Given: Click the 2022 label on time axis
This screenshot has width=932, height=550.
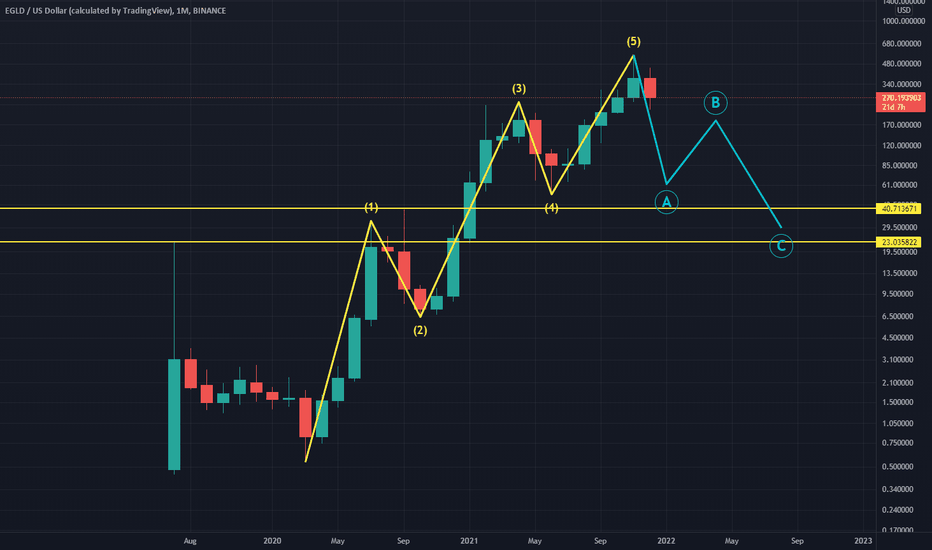Looking at the screenshot, I should tap(666, 541).
